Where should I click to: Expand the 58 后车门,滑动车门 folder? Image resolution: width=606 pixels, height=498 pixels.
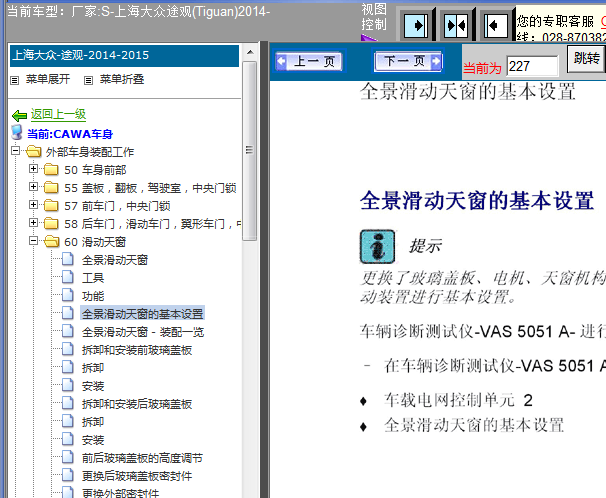pyautogui.click(x=34, y=223)
